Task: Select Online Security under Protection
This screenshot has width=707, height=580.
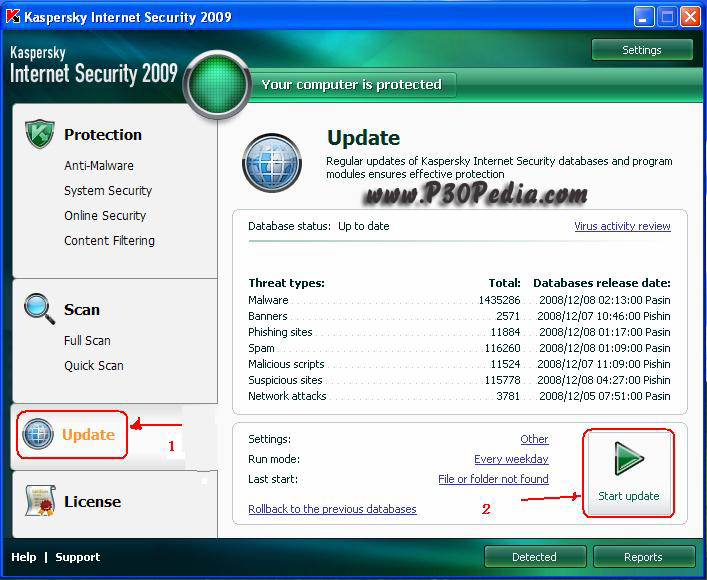Action: pyautogui.click(x=105, y=216)
